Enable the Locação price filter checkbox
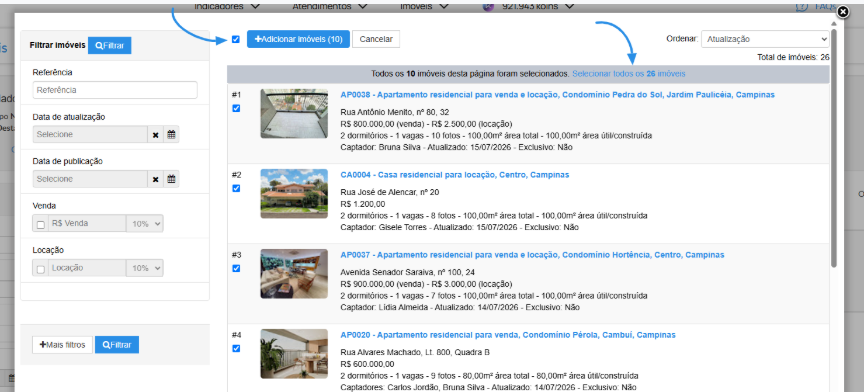This screenshot has height=392, width=864. pyautogui.click(x=40, y=269)
